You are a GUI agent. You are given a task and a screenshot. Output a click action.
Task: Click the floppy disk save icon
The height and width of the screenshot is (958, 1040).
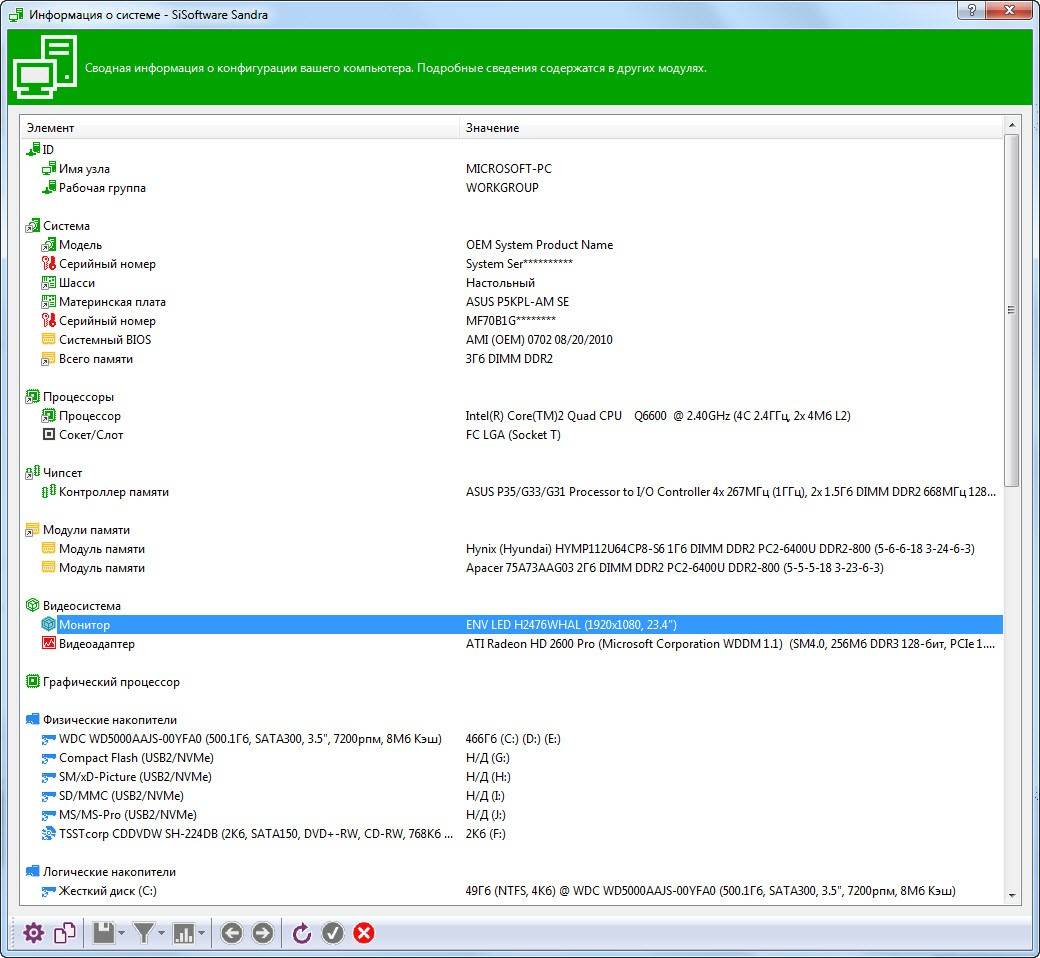pos(102,933)
